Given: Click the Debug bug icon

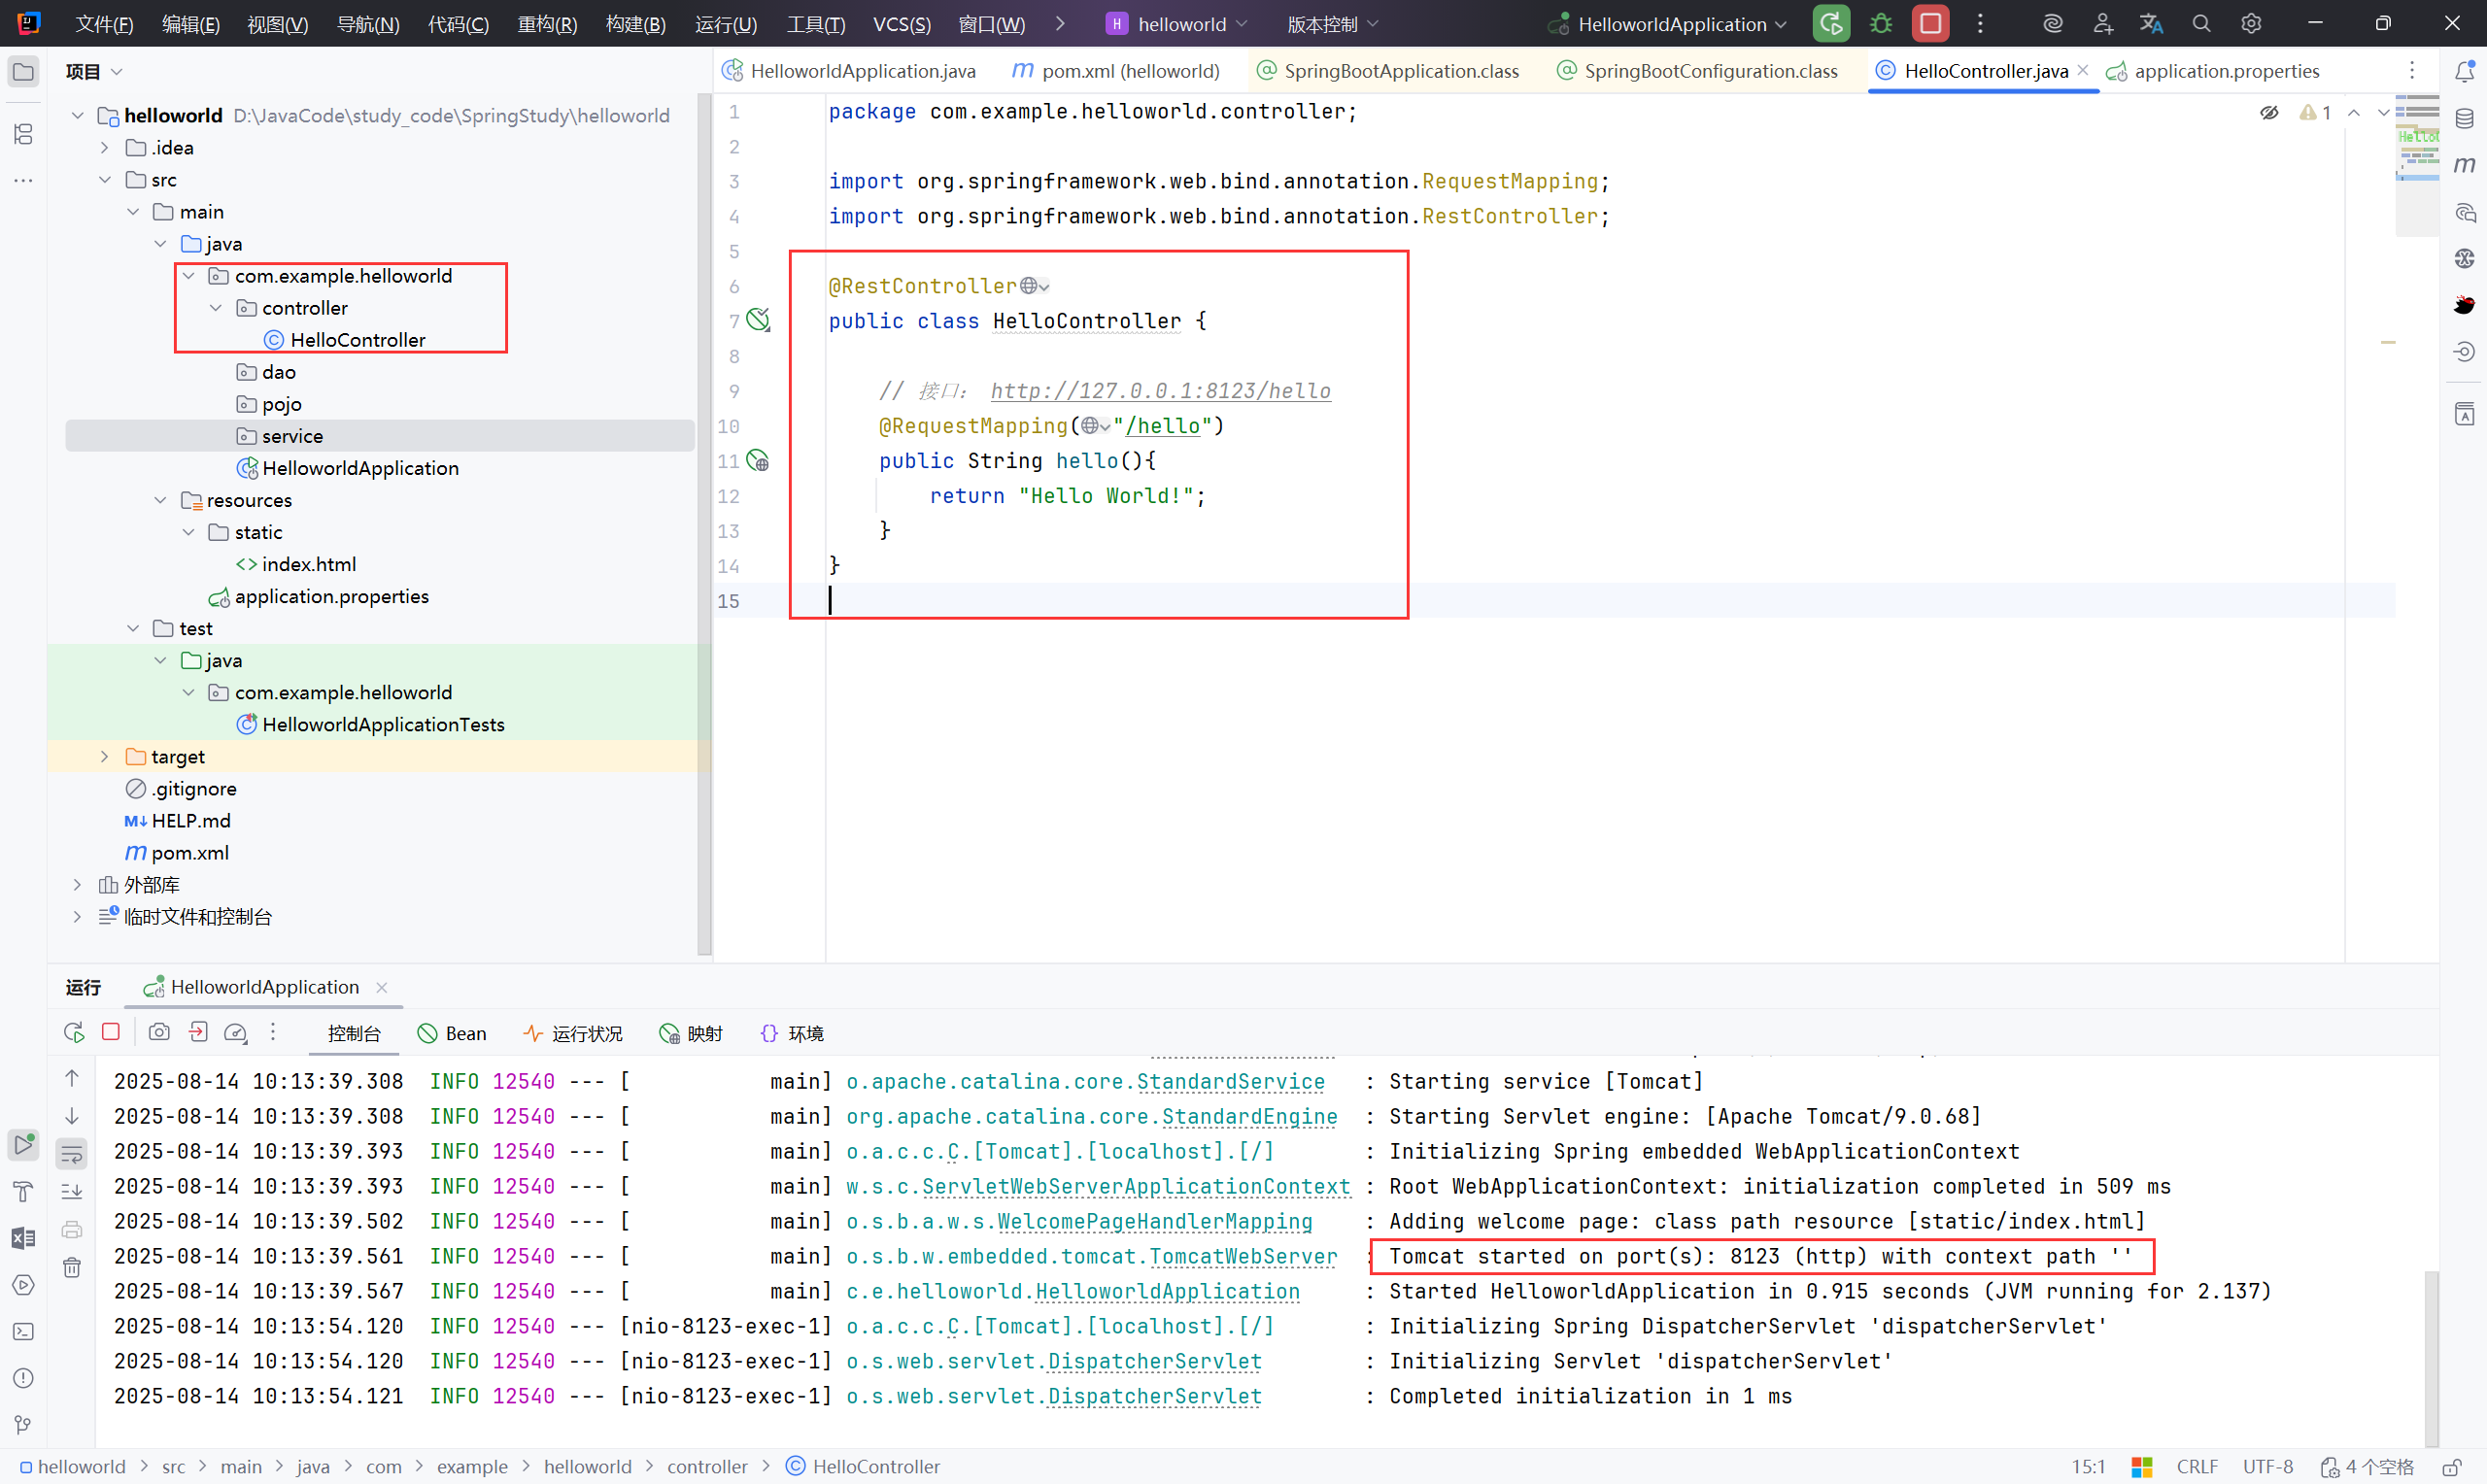Looking at the screenshot, I should click(1880, 24).
